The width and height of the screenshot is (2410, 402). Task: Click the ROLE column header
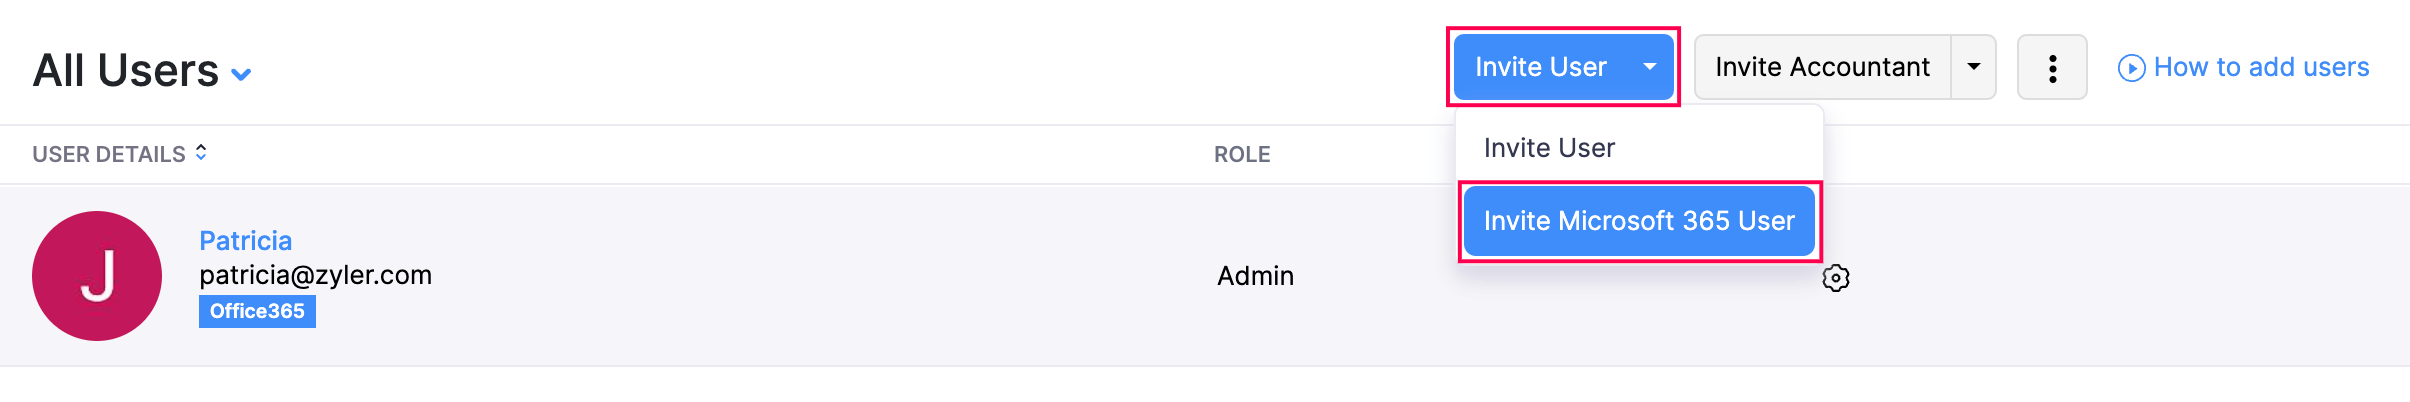tap(1241, 154)
